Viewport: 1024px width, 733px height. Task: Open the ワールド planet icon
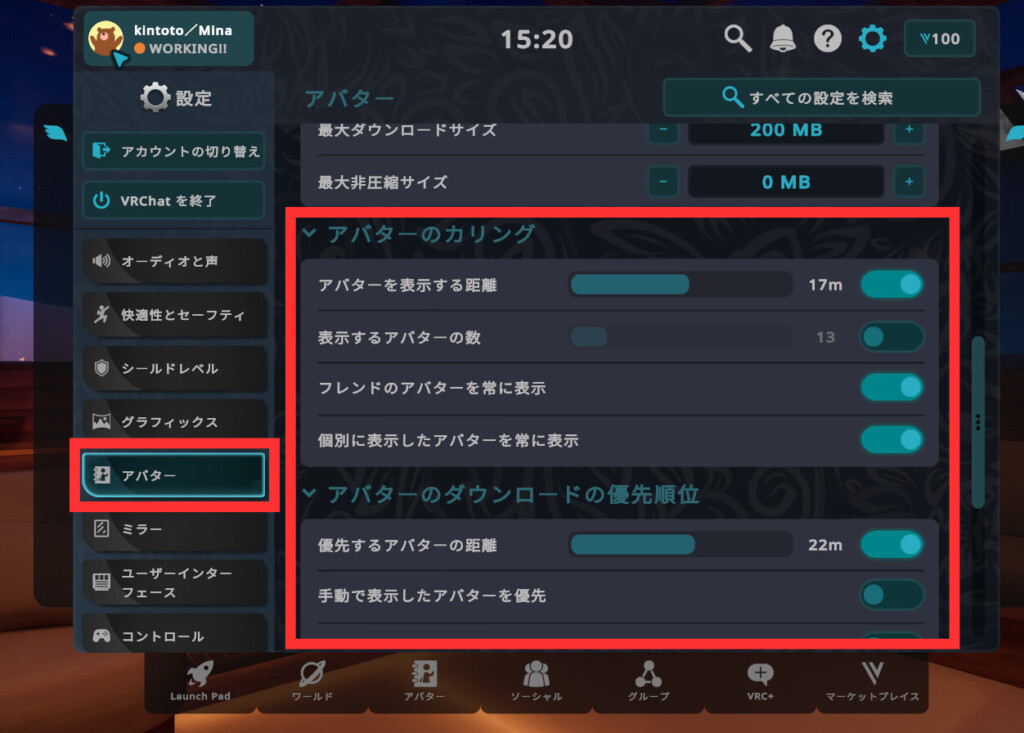click(312, 674)
